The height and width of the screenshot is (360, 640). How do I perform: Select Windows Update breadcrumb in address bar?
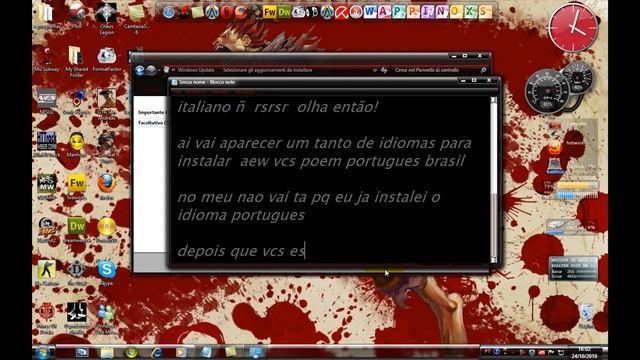pyautogui.click(x=196, y=70)
